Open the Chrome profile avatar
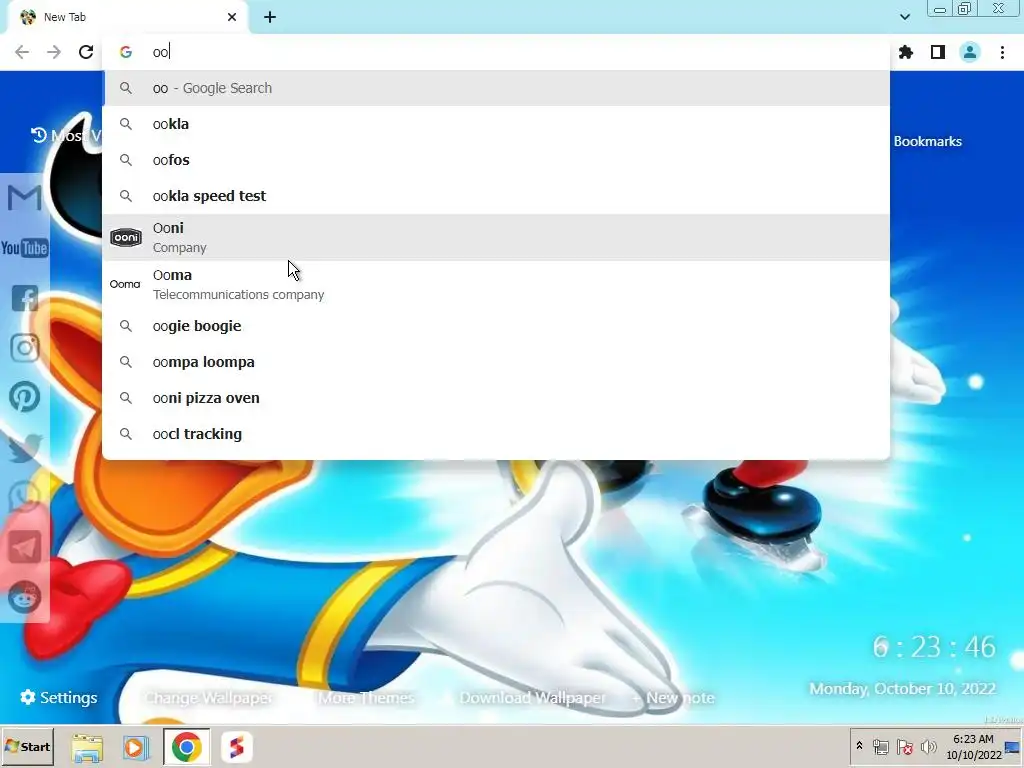This screenshot has height=768, width=1024. [x=970, y=52]
